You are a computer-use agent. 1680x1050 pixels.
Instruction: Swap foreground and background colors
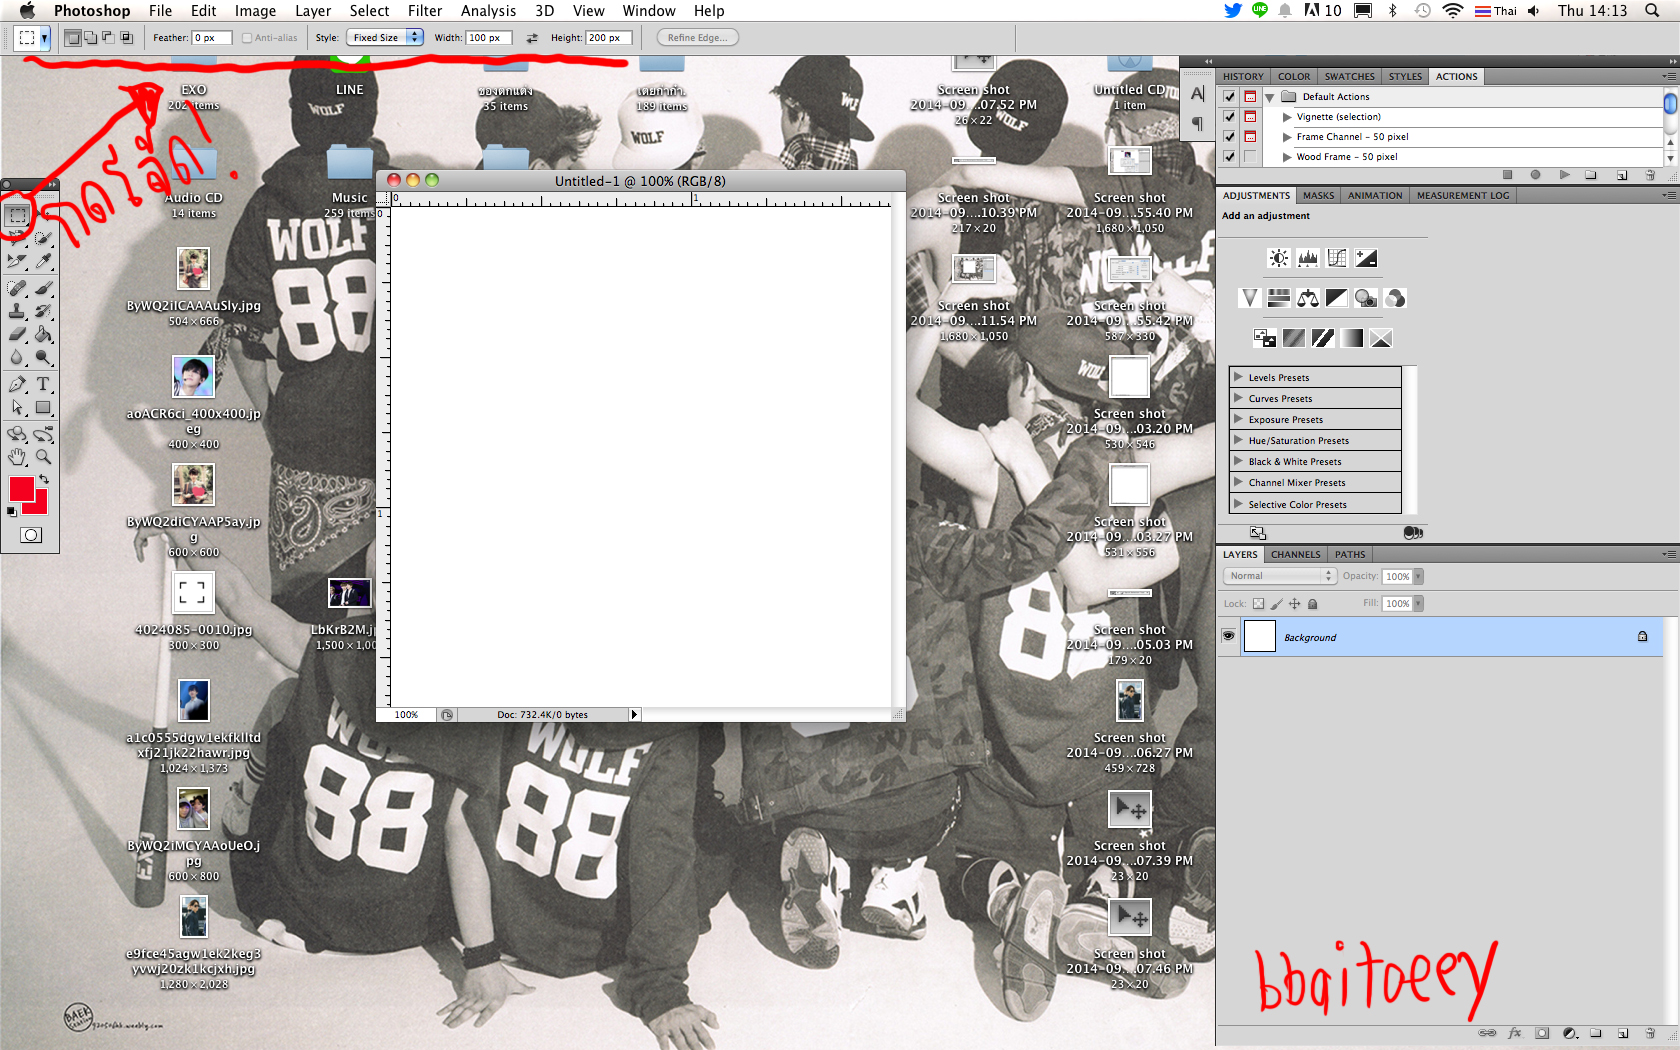click(43, 481)
